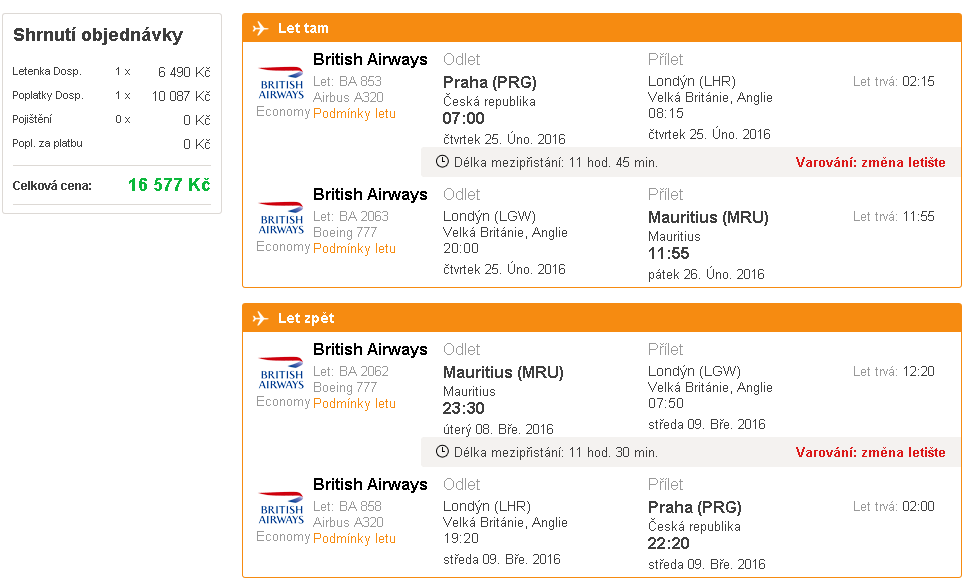This screenshot has height=583, width=974.
Task: Open Podmínky letu for flight BA 858
Action: pyautogui.click(x=354, y=538)
